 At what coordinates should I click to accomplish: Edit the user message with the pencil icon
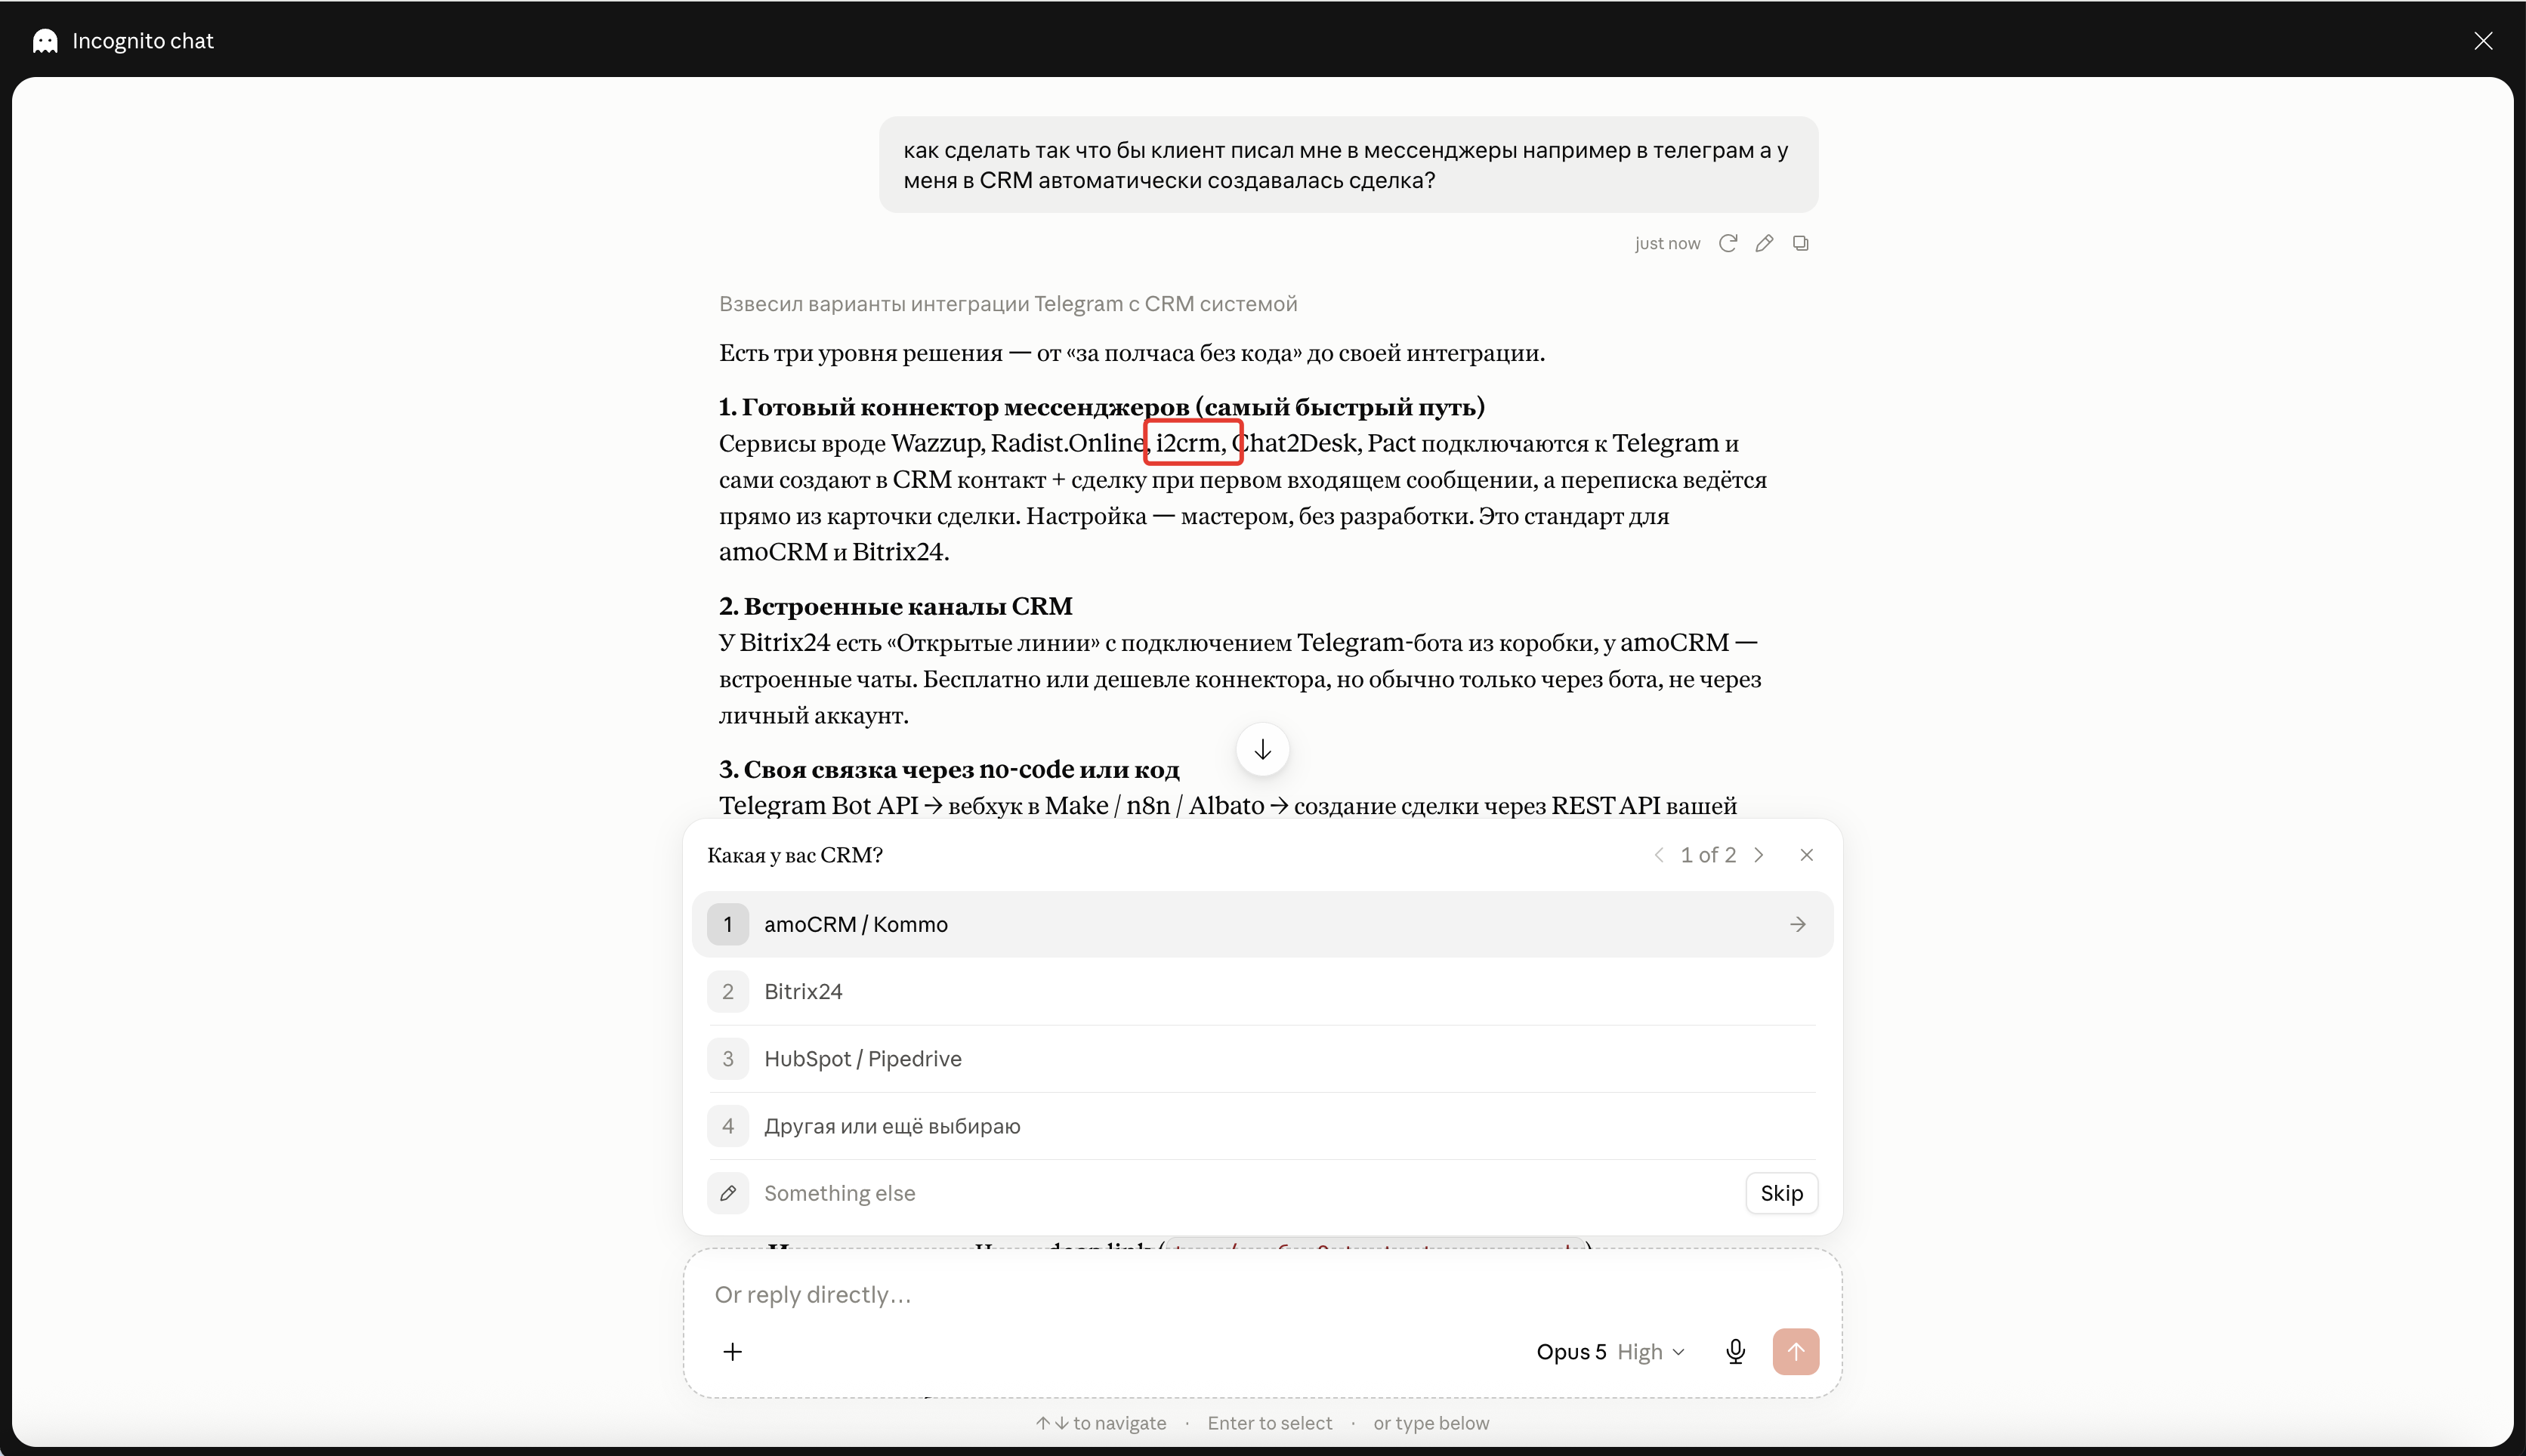1764,243
